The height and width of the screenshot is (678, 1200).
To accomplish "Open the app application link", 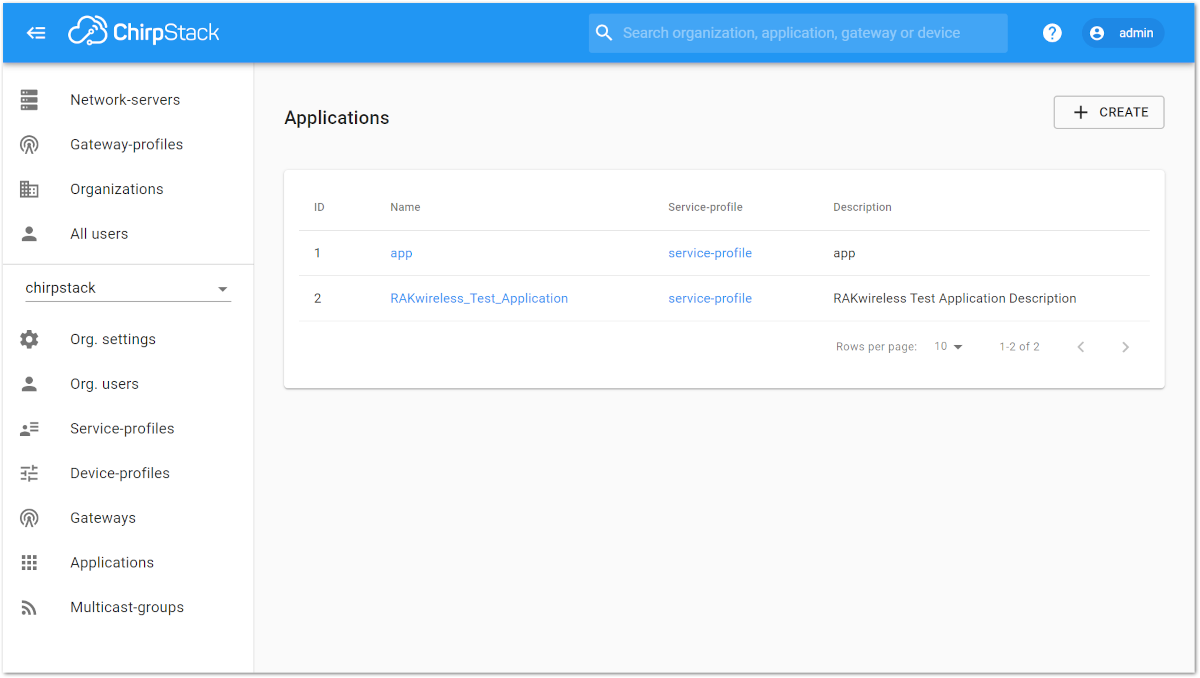I will 401,253.
